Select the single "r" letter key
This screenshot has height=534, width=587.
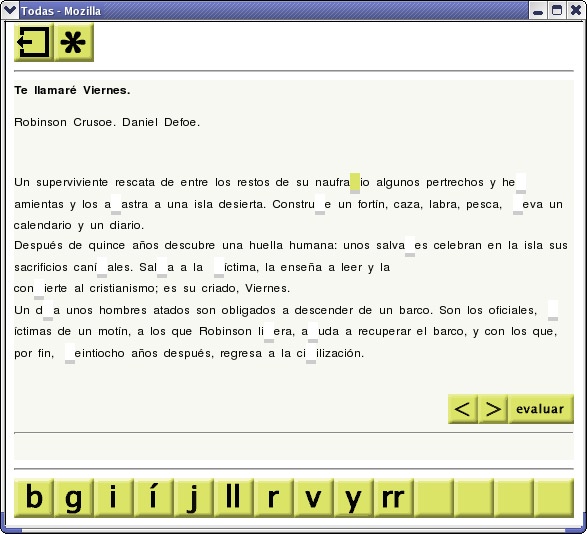[274, 498]
